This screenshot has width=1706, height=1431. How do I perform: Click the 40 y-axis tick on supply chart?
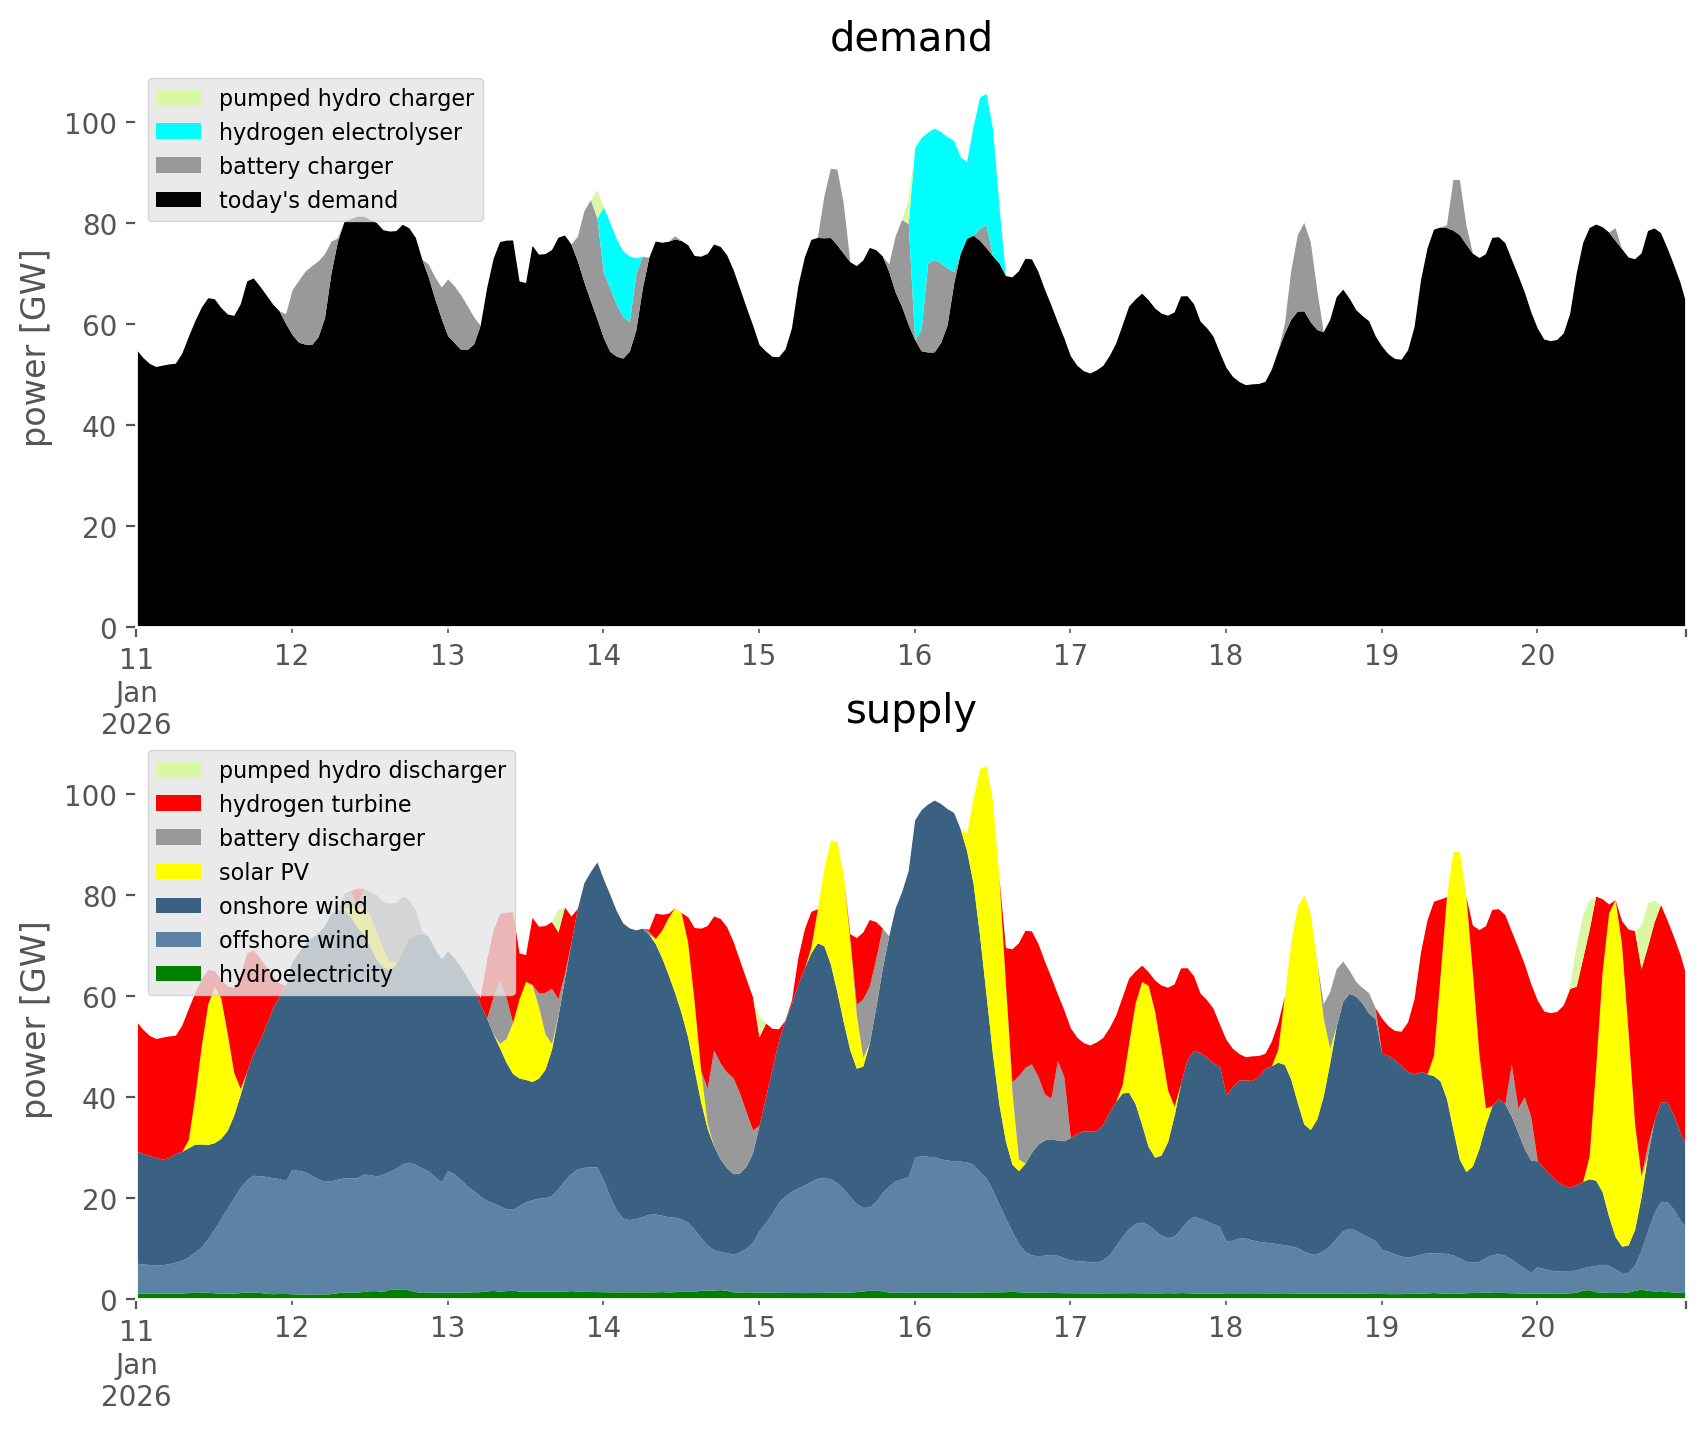point(98,1098)
